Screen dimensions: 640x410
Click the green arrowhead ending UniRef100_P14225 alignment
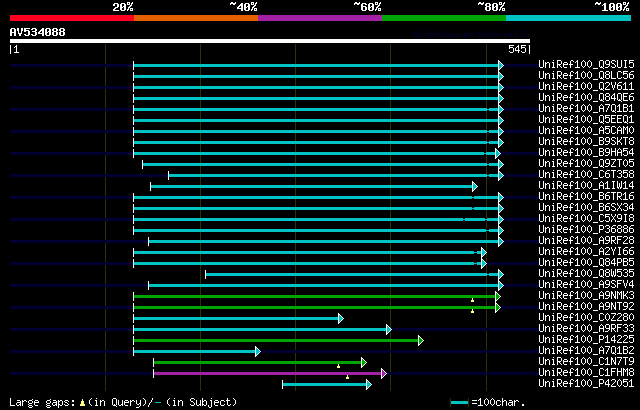[421, 341]
